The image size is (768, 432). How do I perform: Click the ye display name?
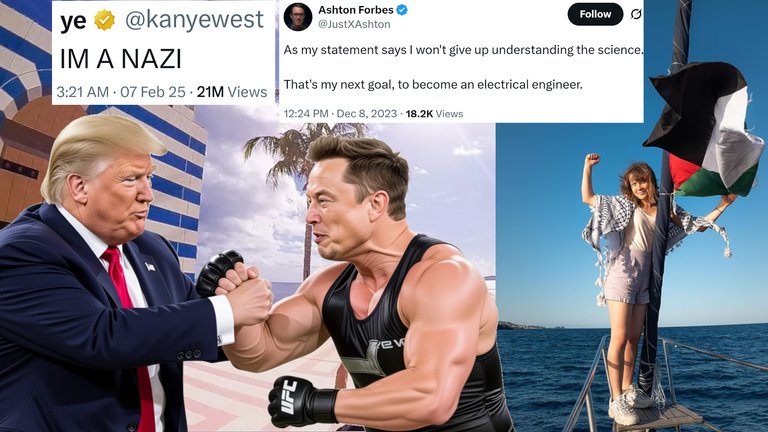(73, 21)
